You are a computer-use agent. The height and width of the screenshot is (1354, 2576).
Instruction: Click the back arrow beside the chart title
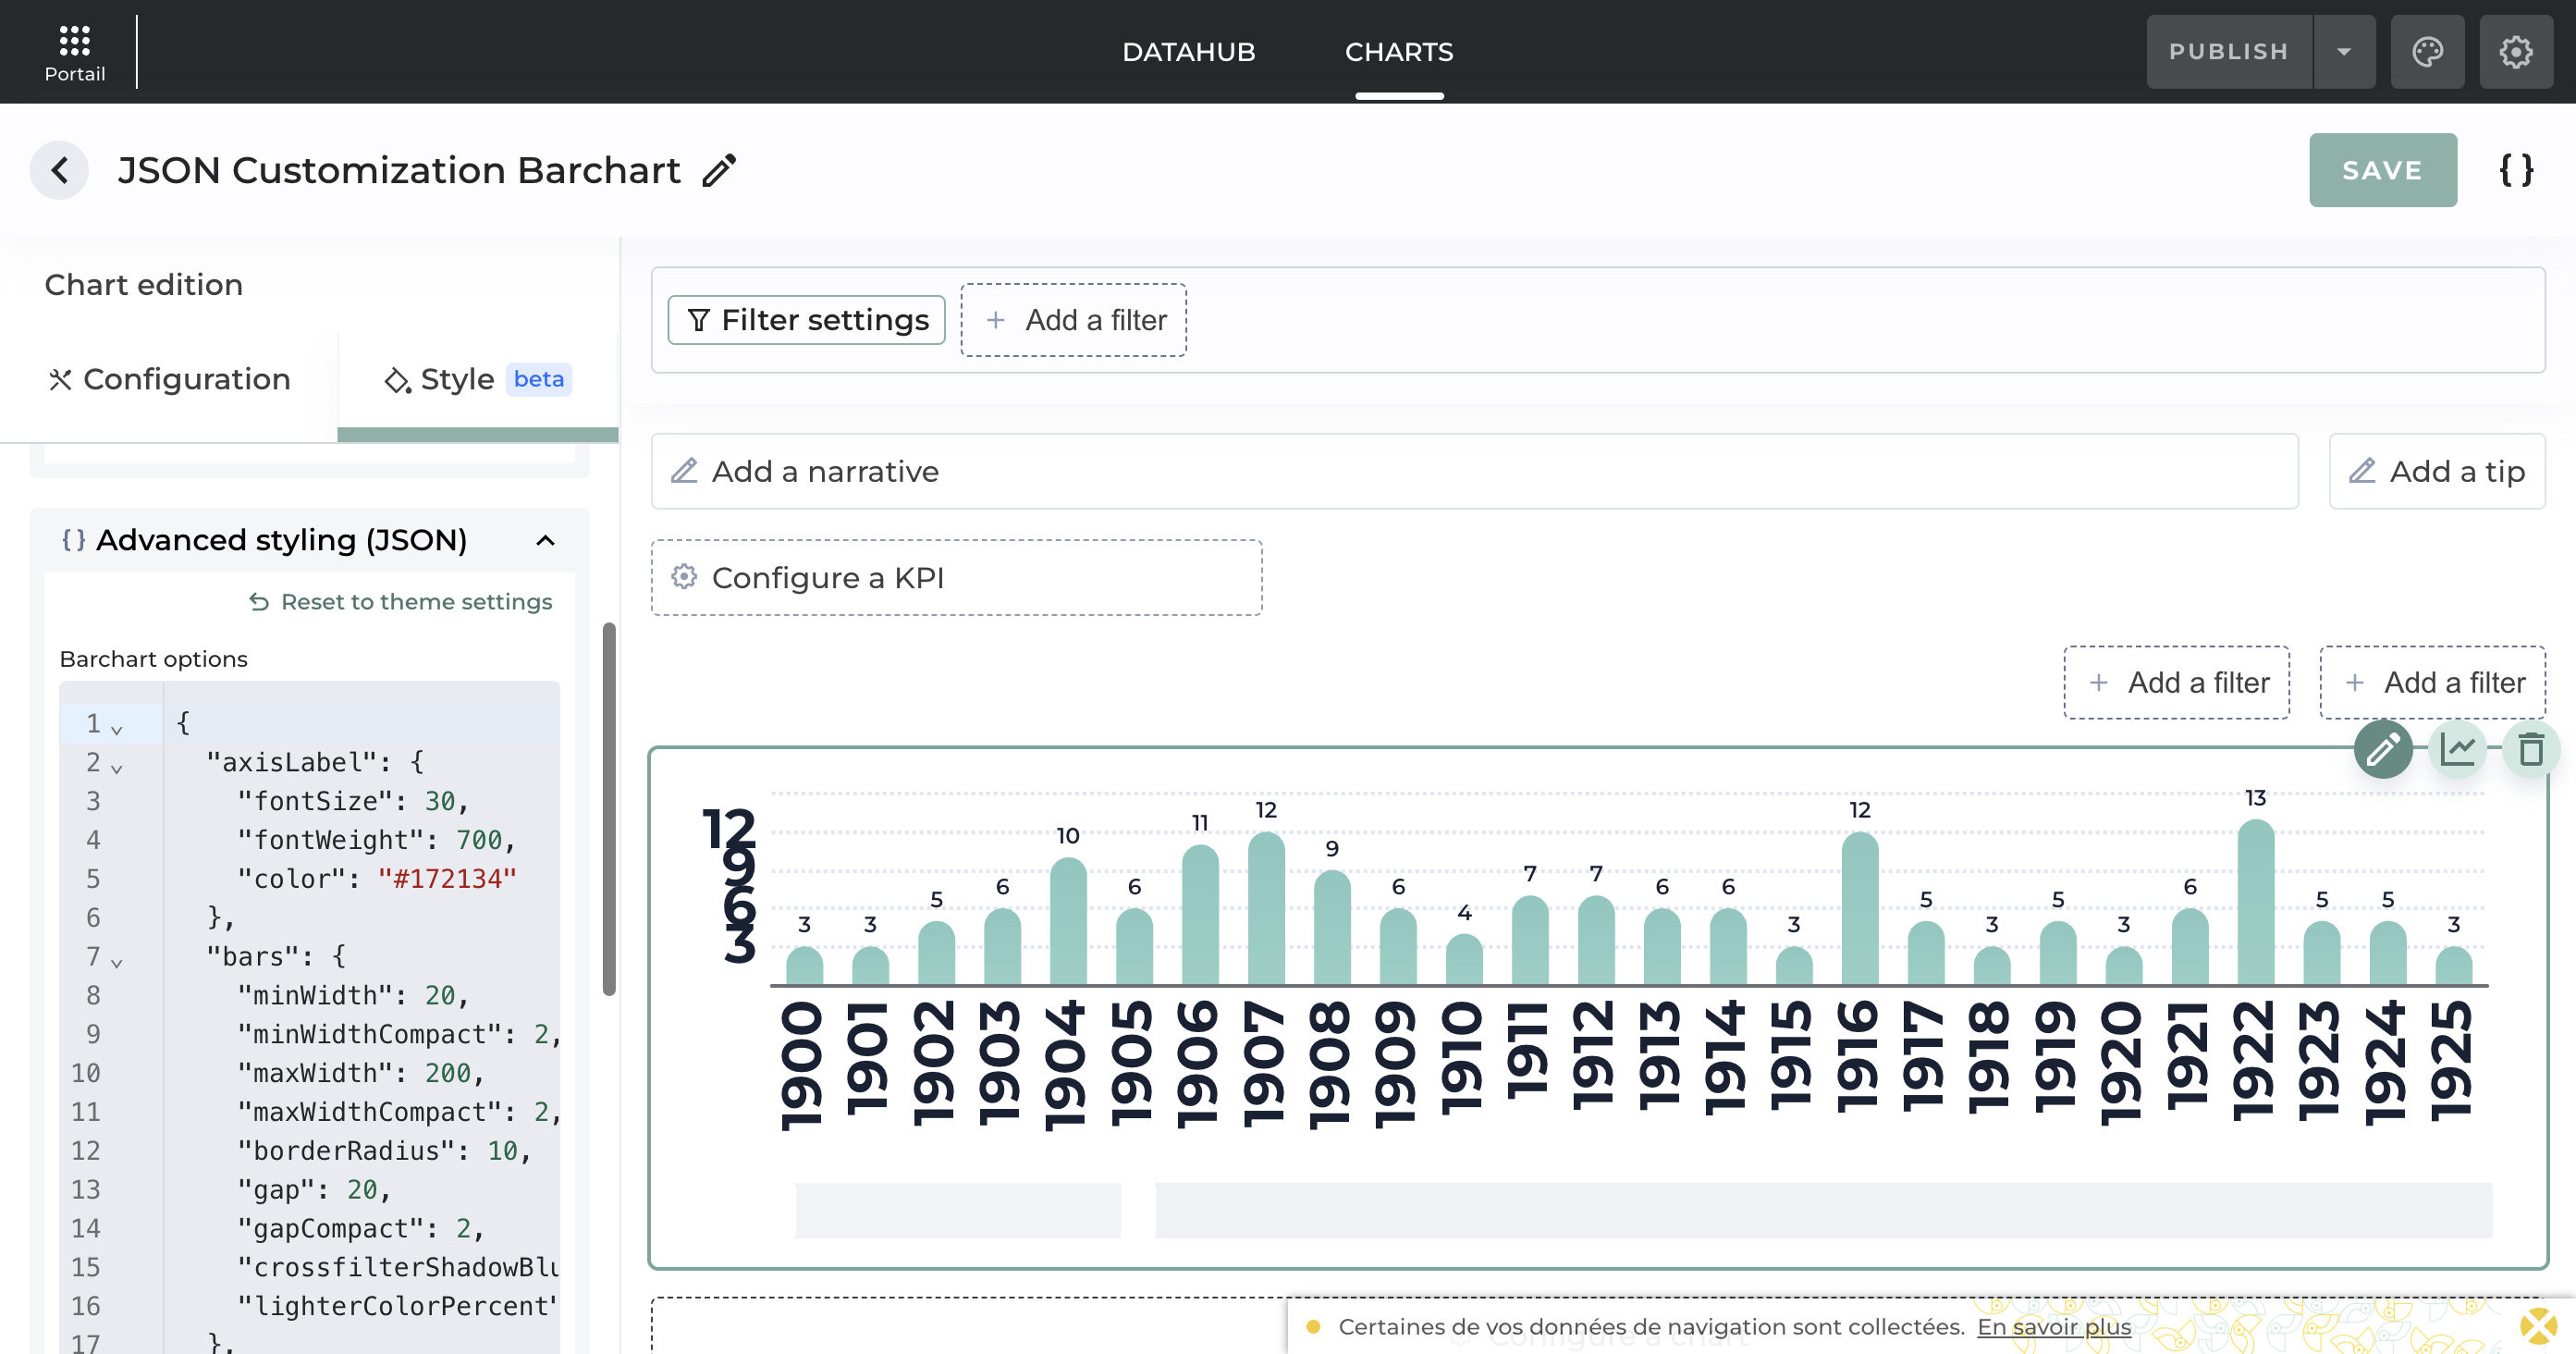59,170
